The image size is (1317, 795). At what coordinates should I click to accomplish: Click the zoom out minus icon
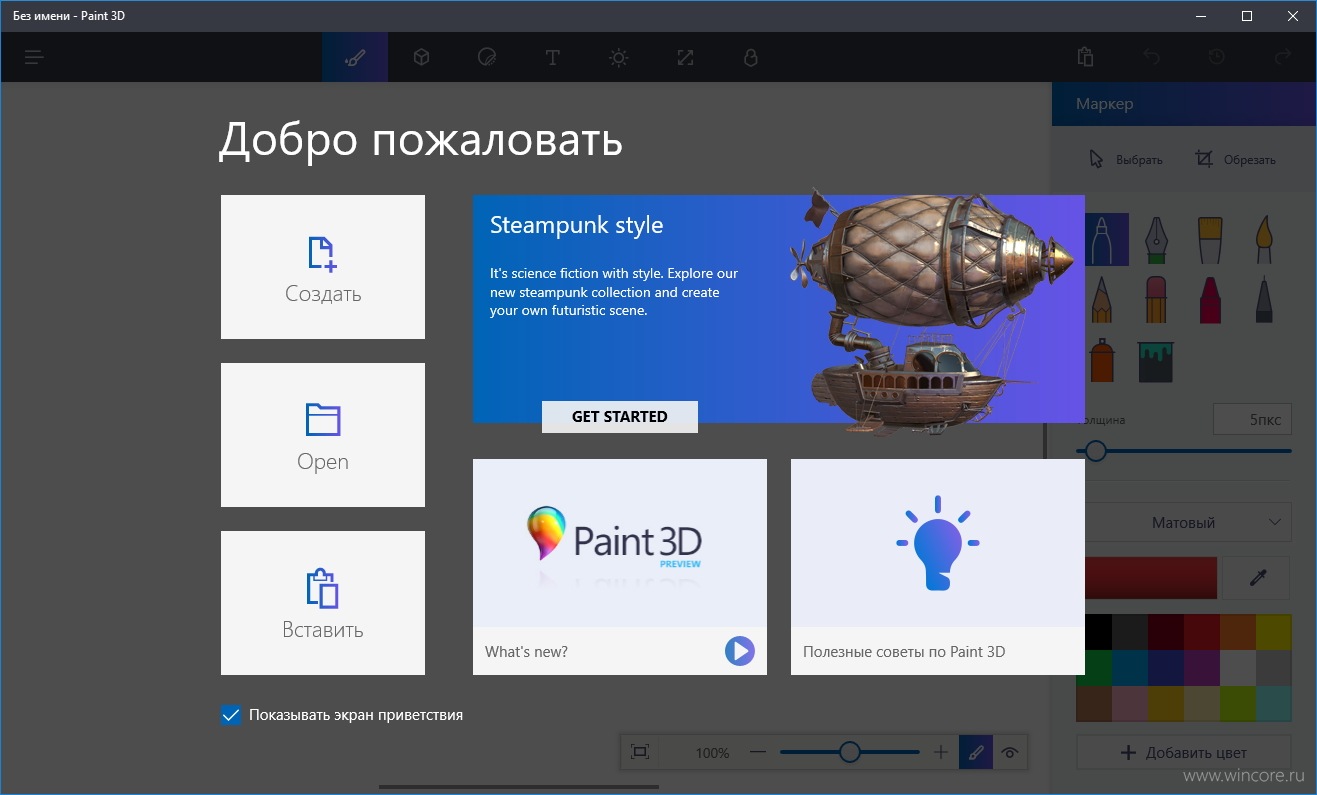(758, 752)
